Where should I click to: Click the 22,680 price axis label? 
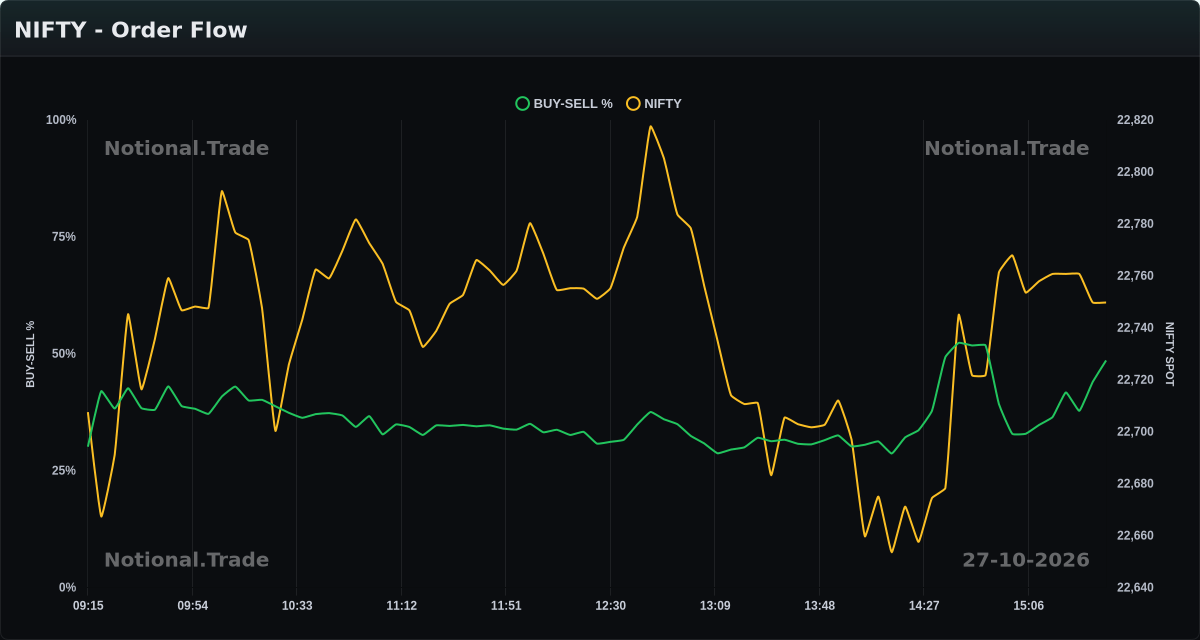[1135, 484]
